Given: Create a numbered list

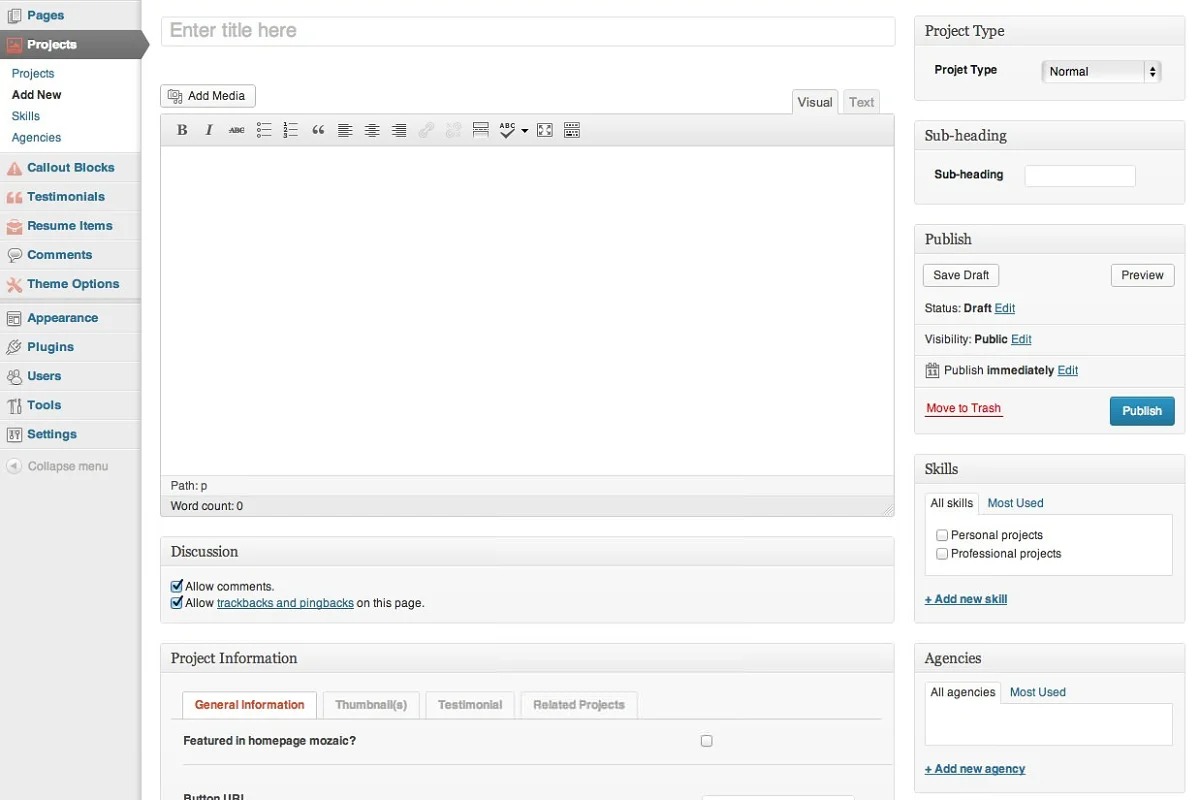Looking at the screenshot, I should pyautogui.click(x=291, y=130).
